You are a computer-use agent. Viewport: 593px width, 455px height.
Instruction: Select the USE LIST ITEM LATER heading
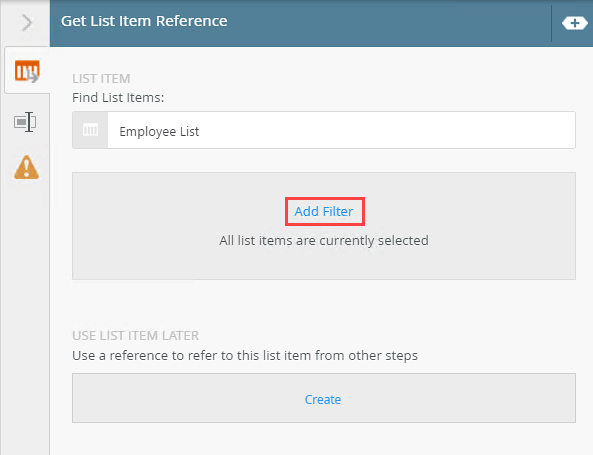click(x=135, y=335)
